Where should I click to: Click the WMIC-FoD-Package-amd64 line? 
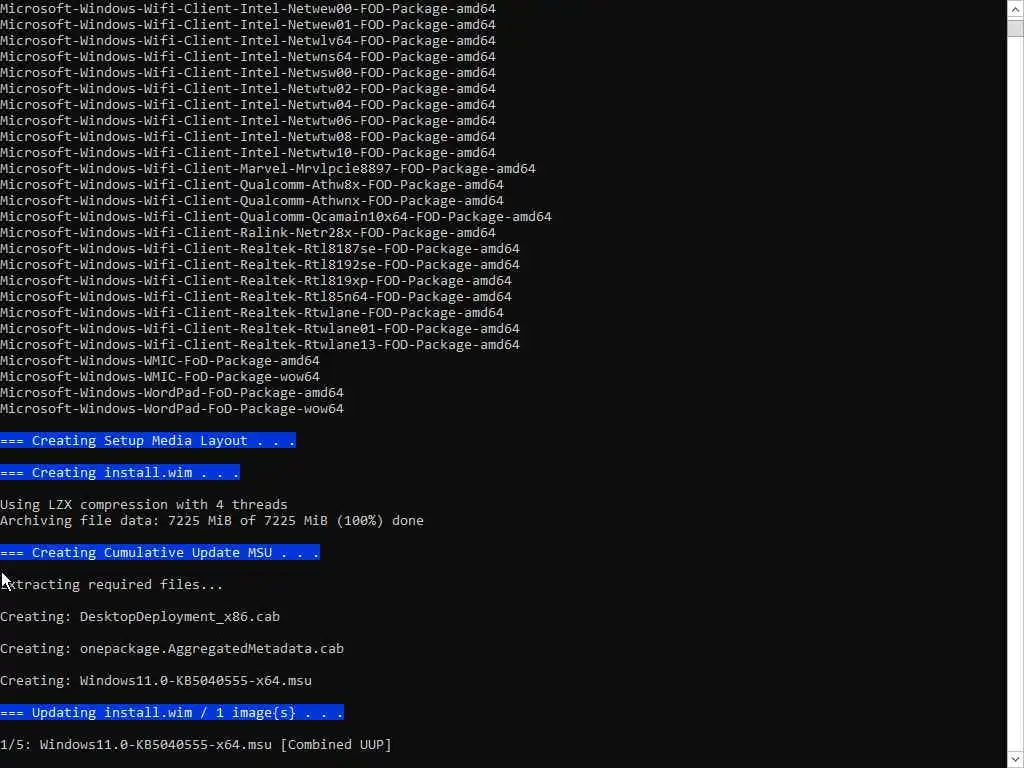[x=160, y=360]
